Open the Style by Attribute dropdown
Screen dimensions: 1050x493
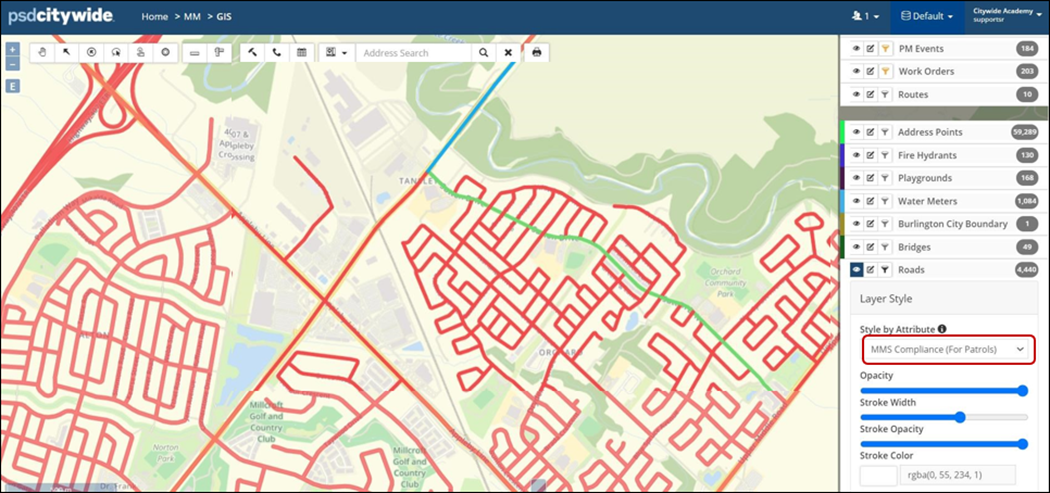(x=946, y=349)
